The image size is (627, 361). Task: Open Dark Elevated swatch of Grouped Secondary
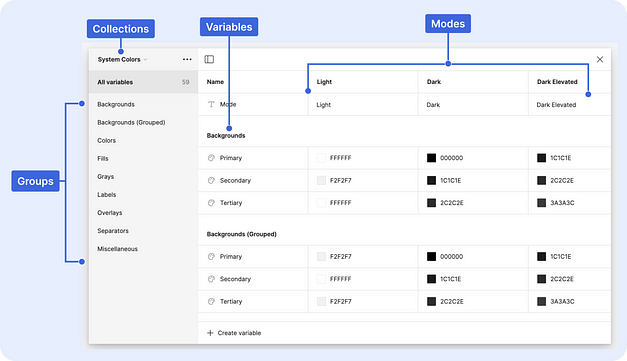pos(541,279)
